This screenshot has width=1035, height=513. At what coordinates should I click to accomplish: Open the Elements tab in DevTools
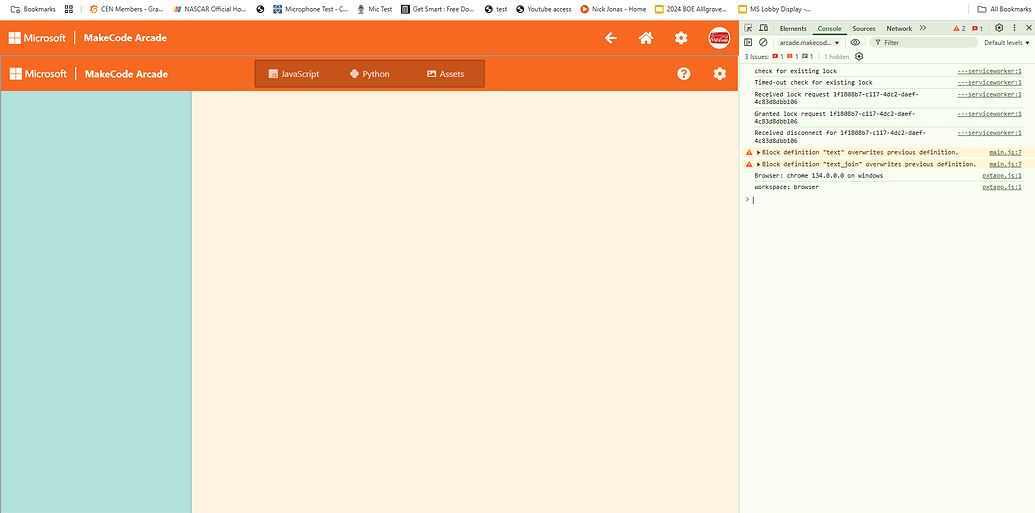(793, 28)
